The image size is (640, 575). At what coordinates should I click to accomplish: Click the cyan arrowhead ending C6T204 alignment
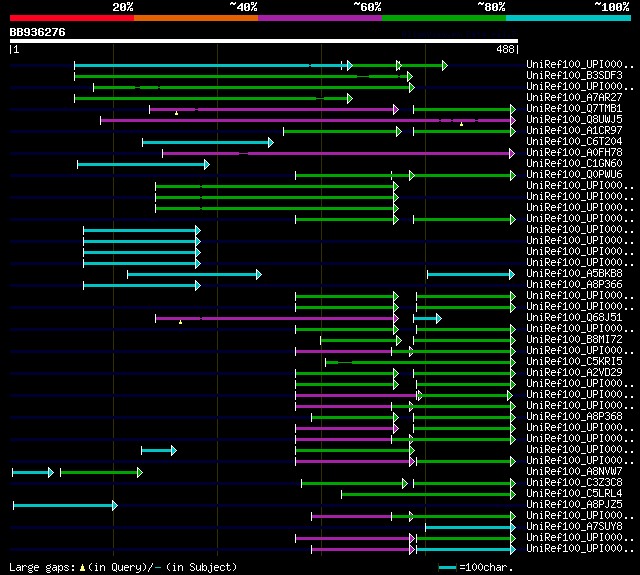(x=271, y=142)
